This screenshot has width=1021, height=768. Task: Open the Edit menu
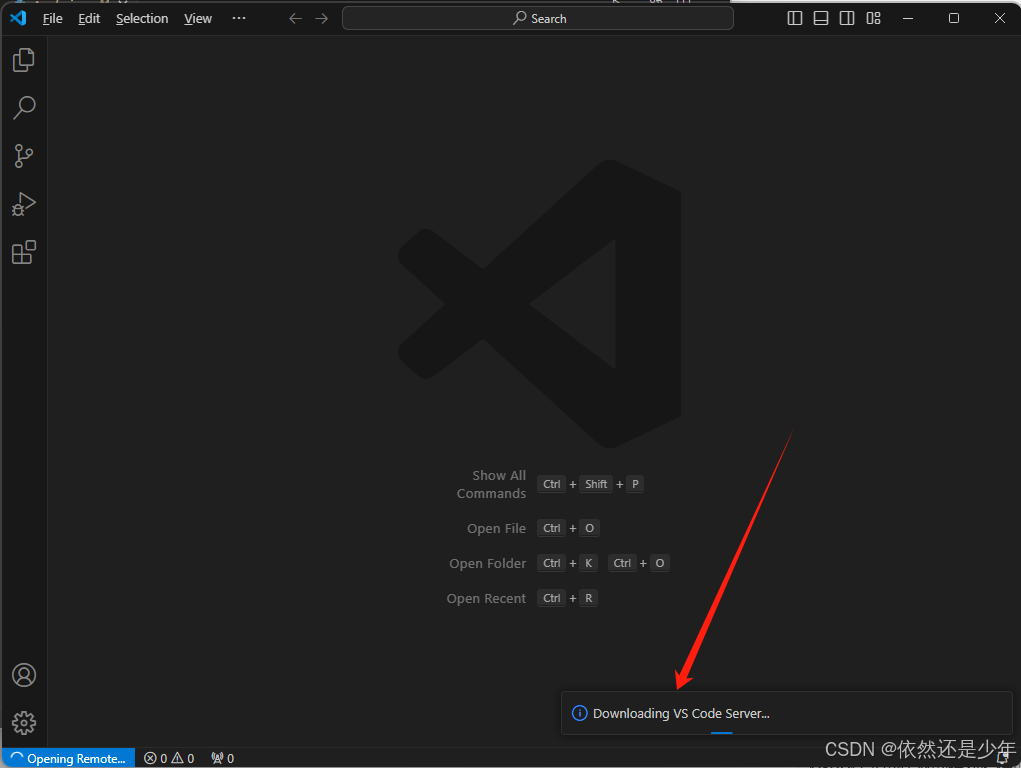89,18
